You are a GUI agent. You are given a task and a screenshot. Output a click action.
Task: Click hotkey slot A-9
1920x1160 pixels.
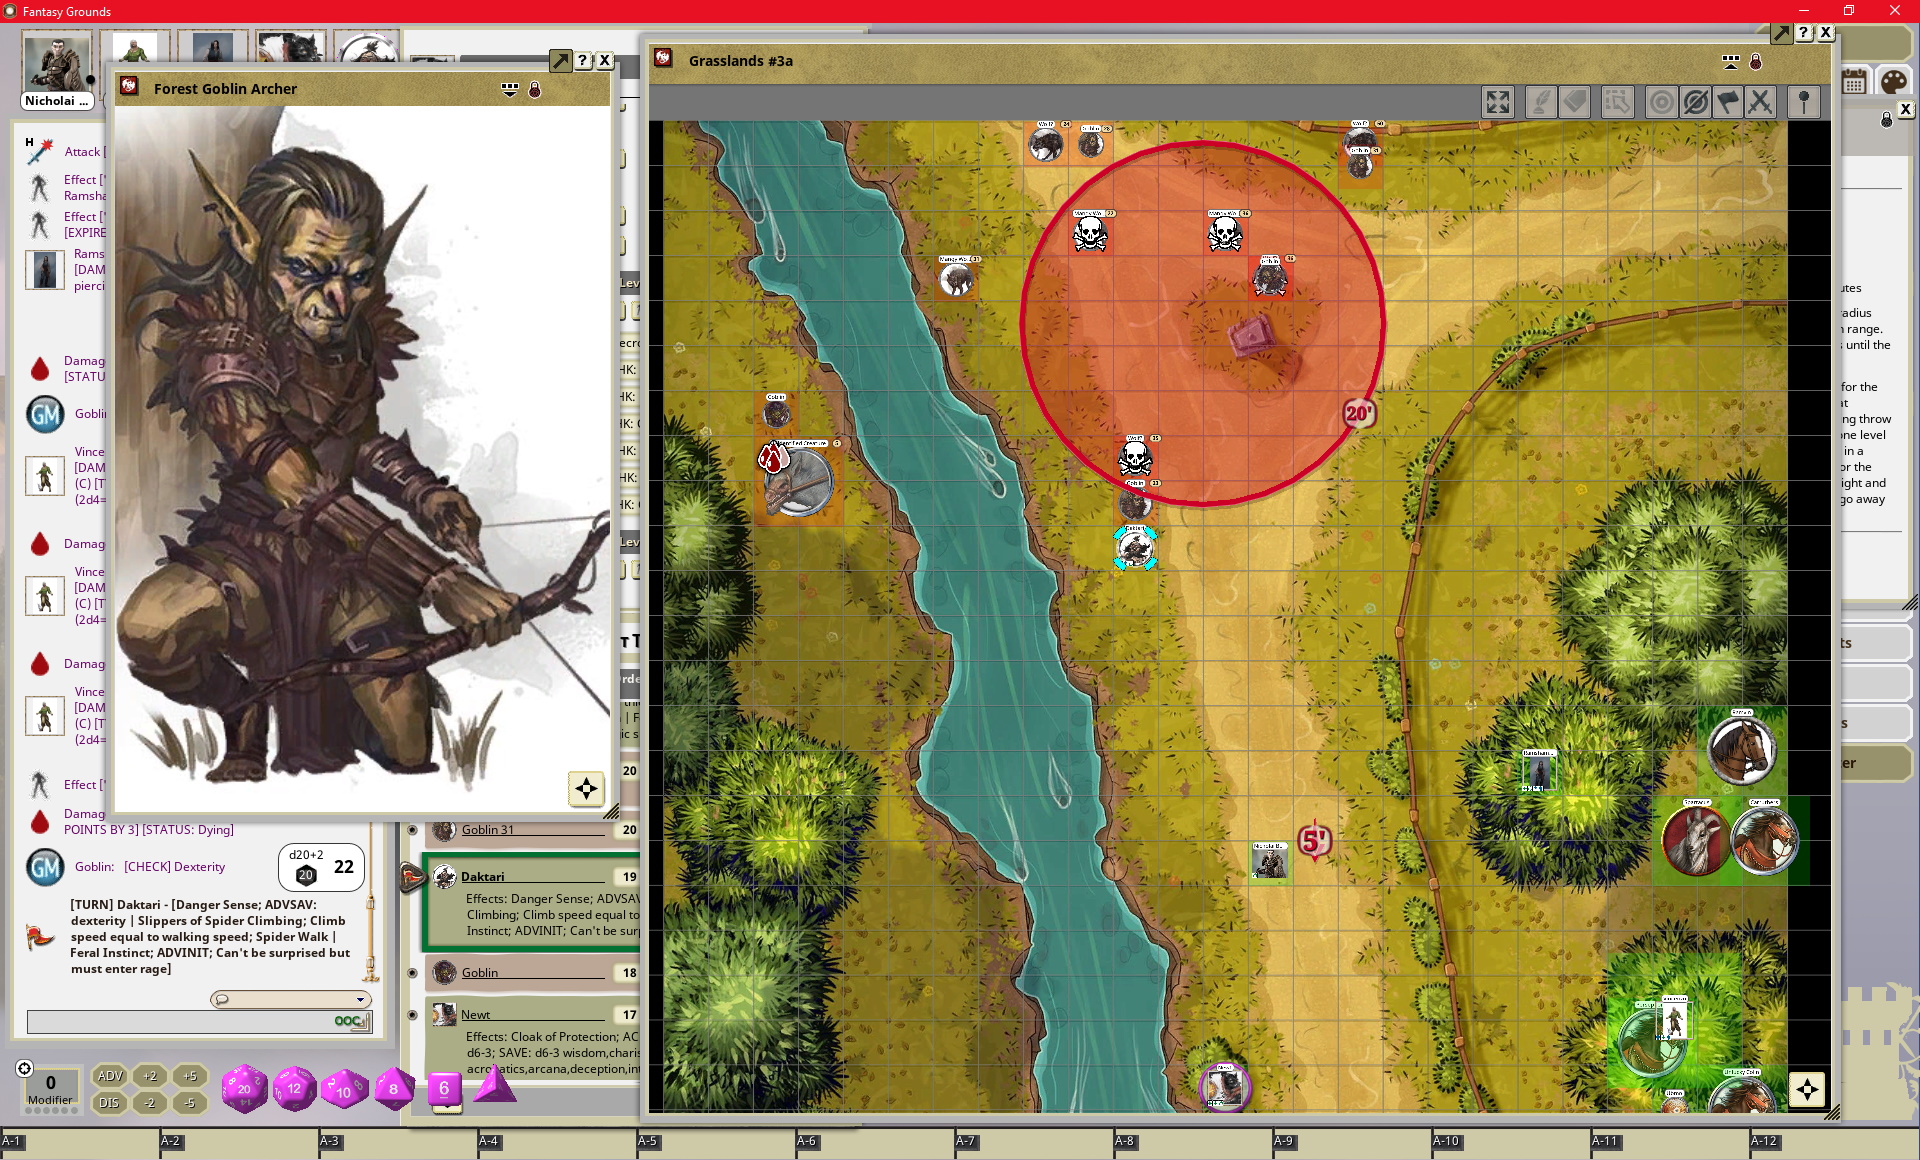[1352, 1141]
